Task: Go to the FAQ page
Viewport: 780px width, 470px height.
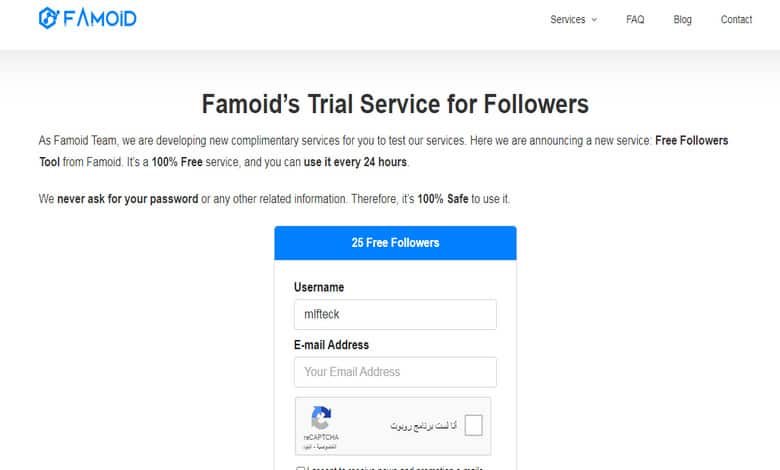Action: [x=635, y=20]
